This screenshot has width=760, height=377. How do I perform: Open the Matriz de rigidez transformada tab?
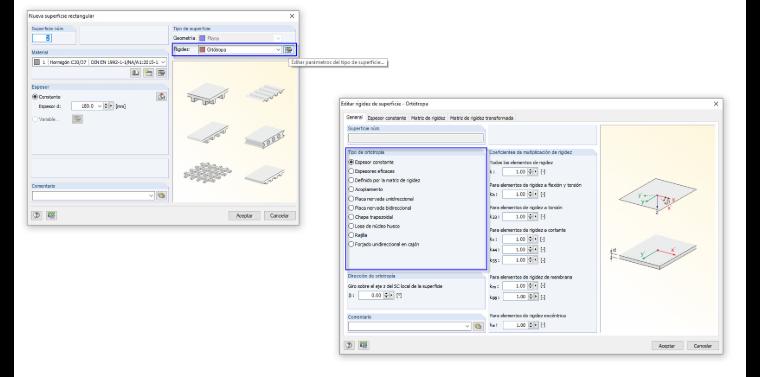481,118
